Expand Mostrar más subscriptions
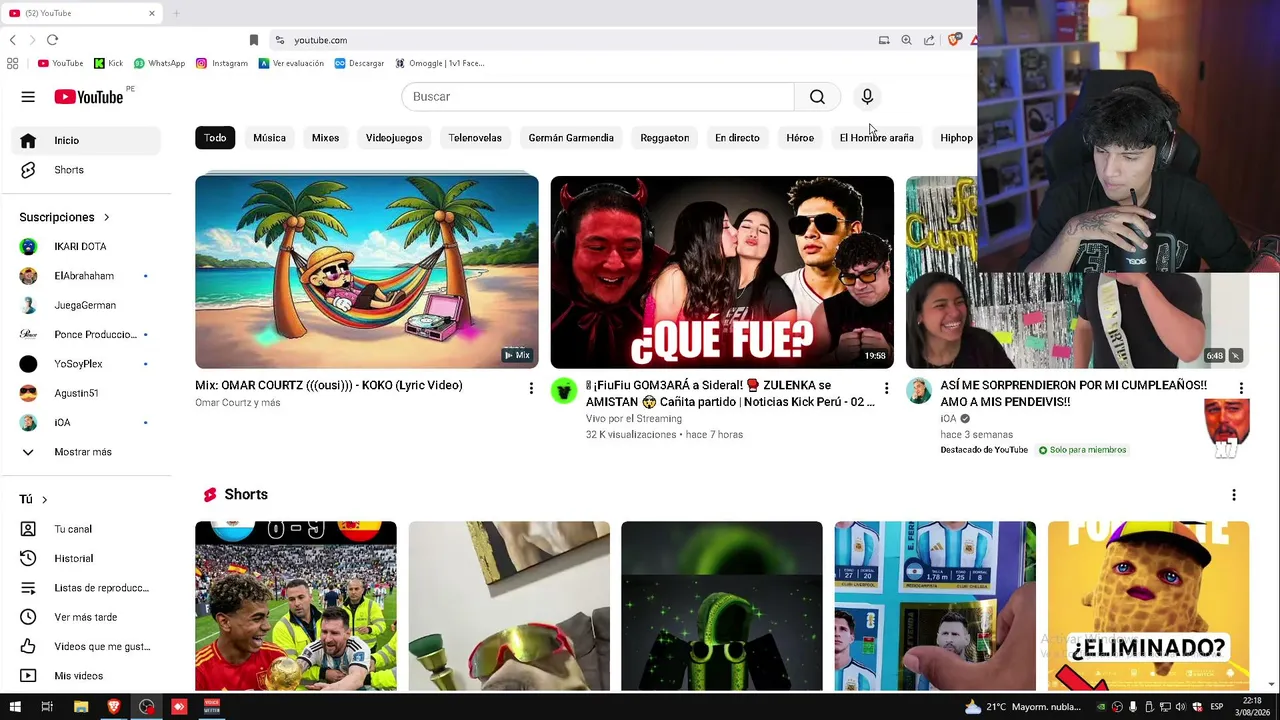 coord(86,452)
